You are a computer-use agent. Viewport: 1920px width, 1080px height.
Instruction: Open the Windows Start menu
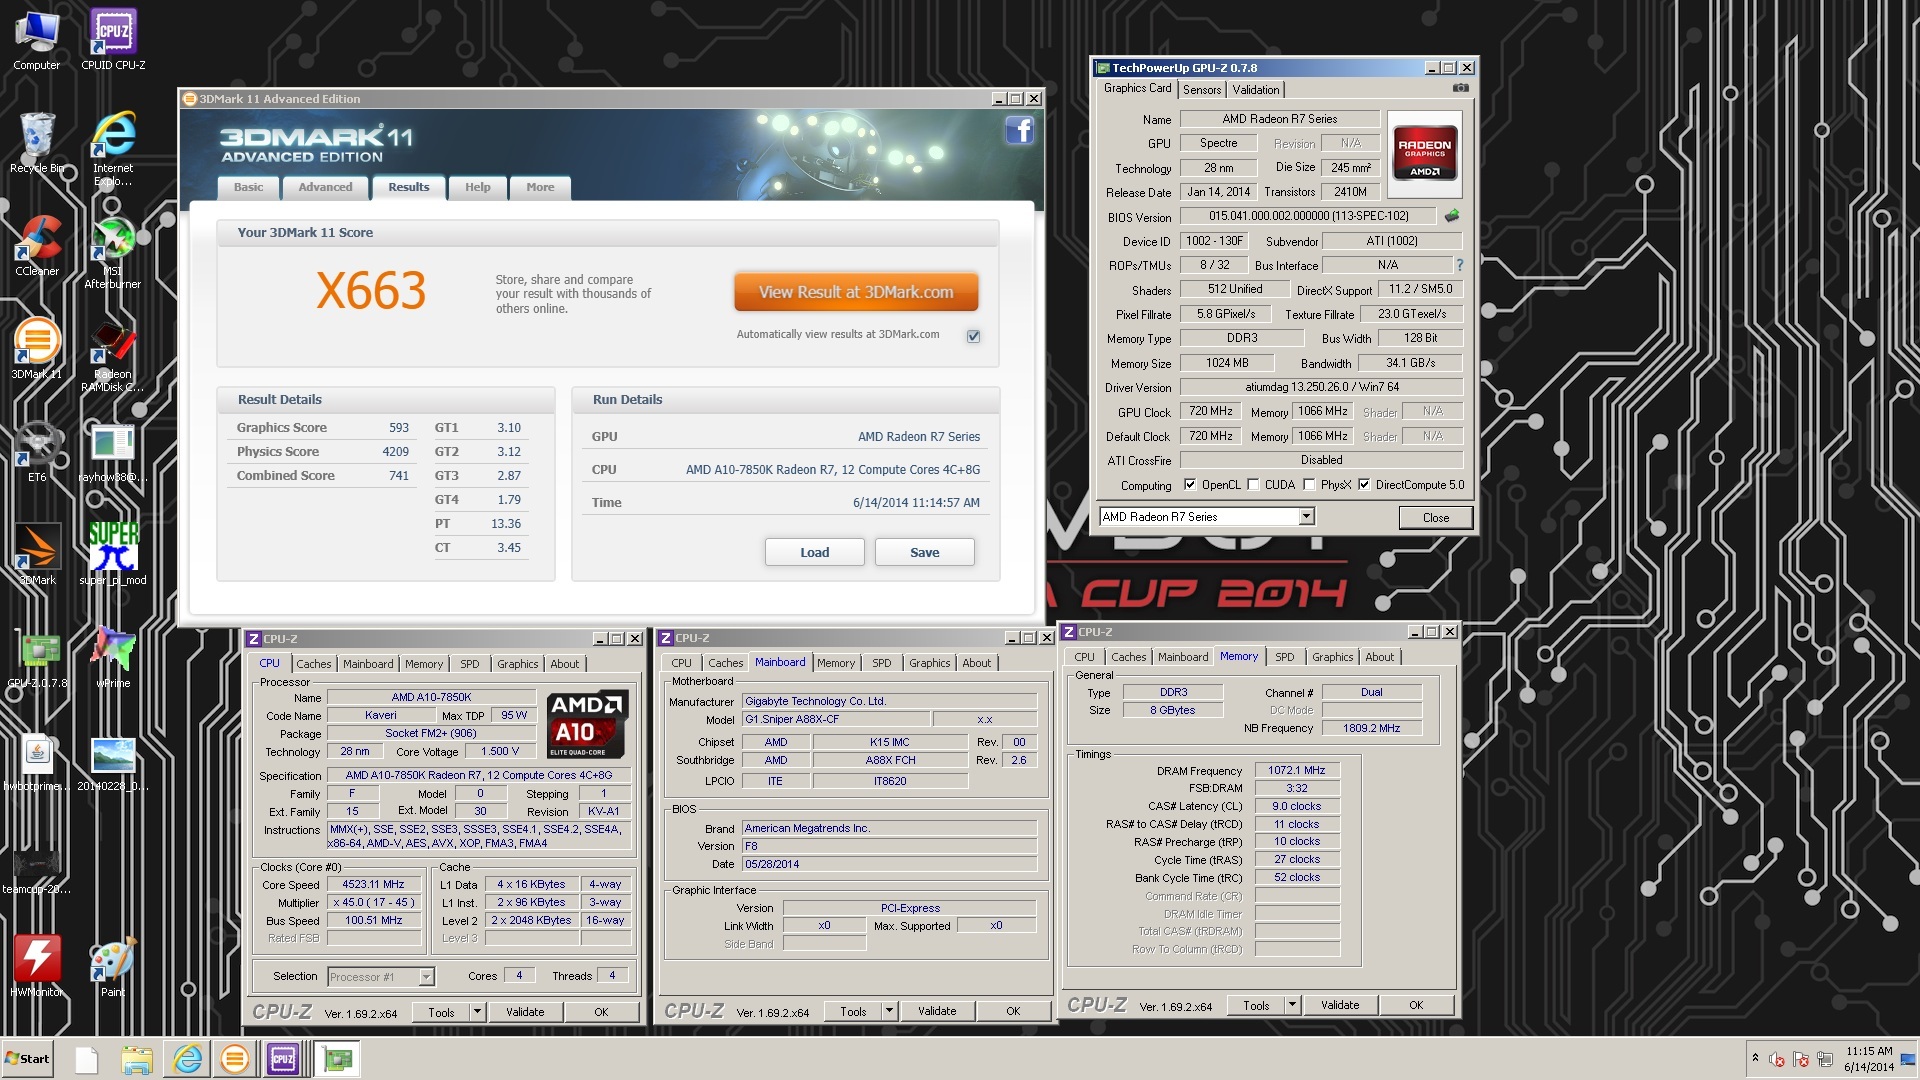[x=27, y=1058]
